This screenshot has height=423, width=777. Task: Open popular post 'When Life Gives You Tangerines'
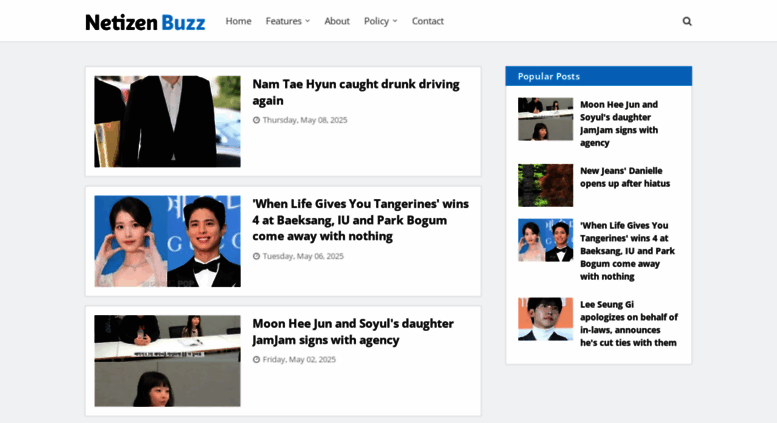point(627,251)
